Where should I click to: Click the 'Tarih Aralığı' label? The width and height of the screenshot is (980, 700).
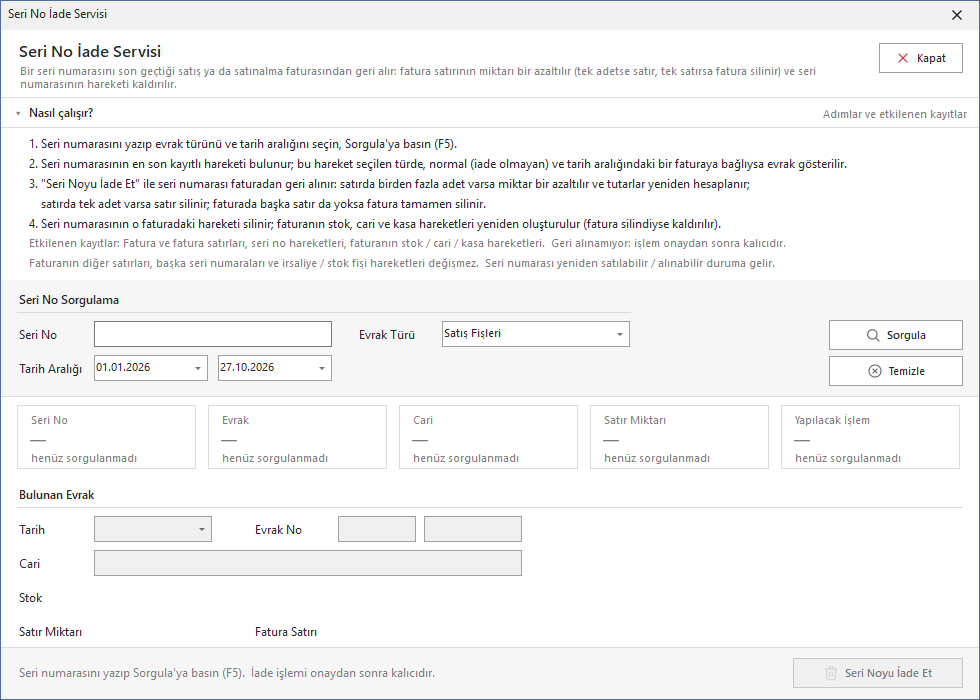coord(51,369)
